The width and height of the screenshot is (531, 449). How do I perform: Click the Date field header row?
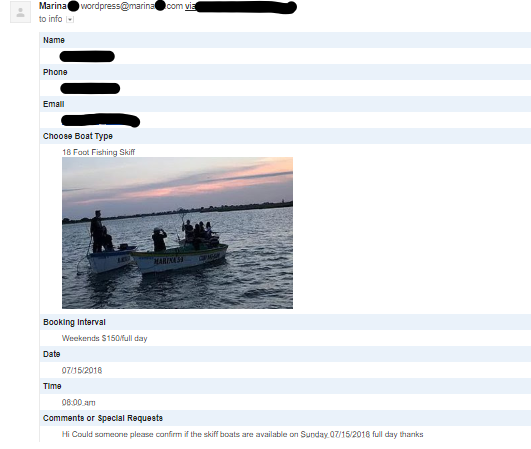coord(285,354)
